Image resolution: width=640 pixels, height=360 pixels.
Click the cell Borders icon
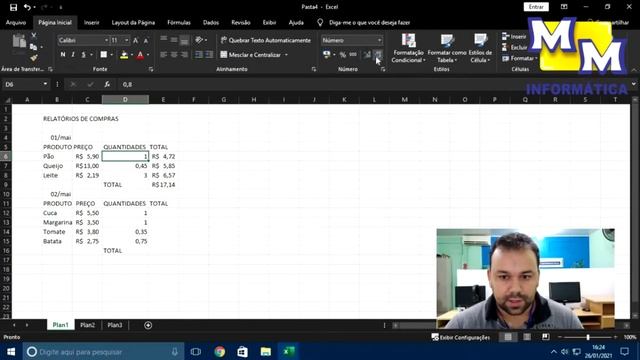click(104, 55)
